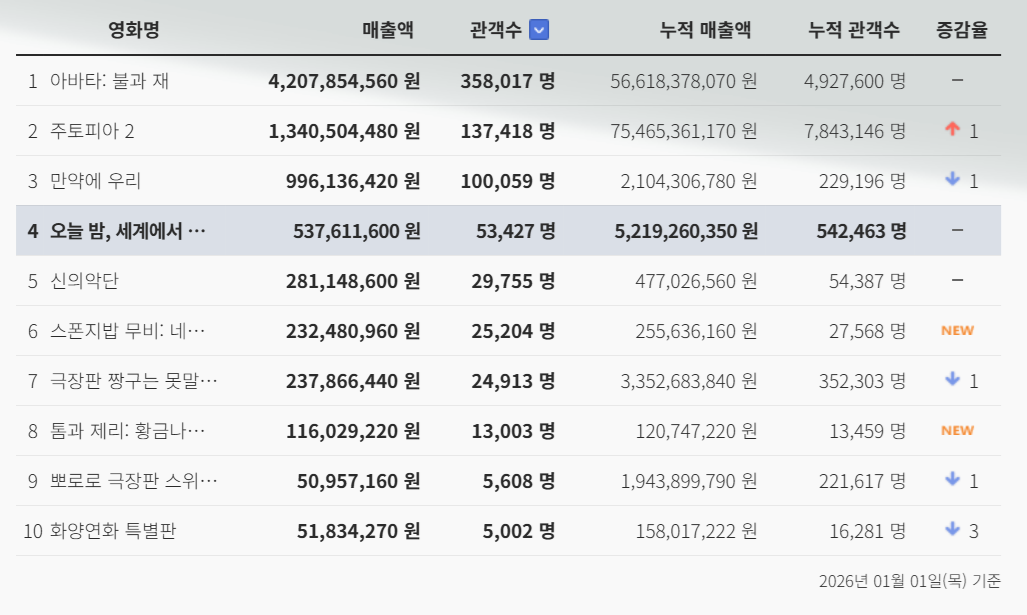The width and height of the screenshot is (1027, 615).
Task: Click the 증감율 column header
Action: [962, 29]
